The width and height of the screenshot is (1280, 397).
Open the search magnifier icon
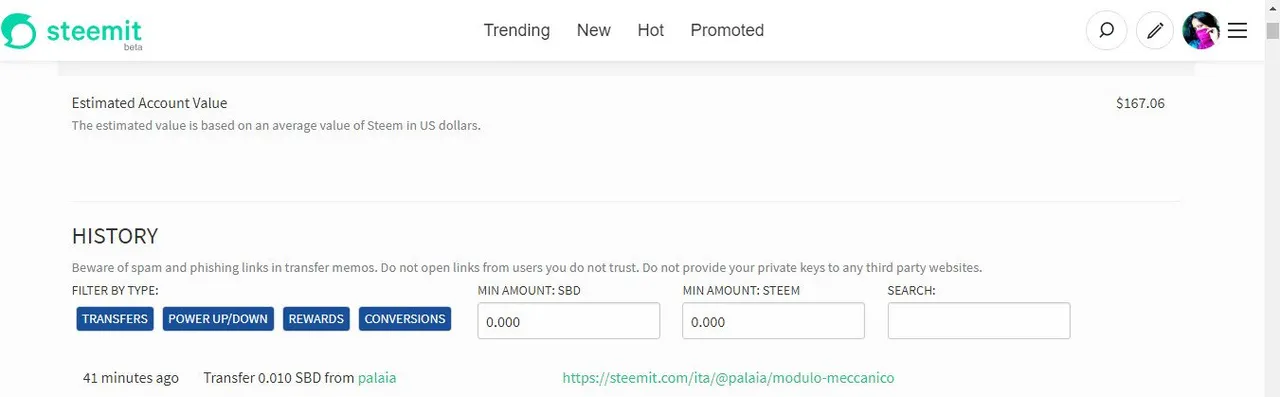point(1106,31)
